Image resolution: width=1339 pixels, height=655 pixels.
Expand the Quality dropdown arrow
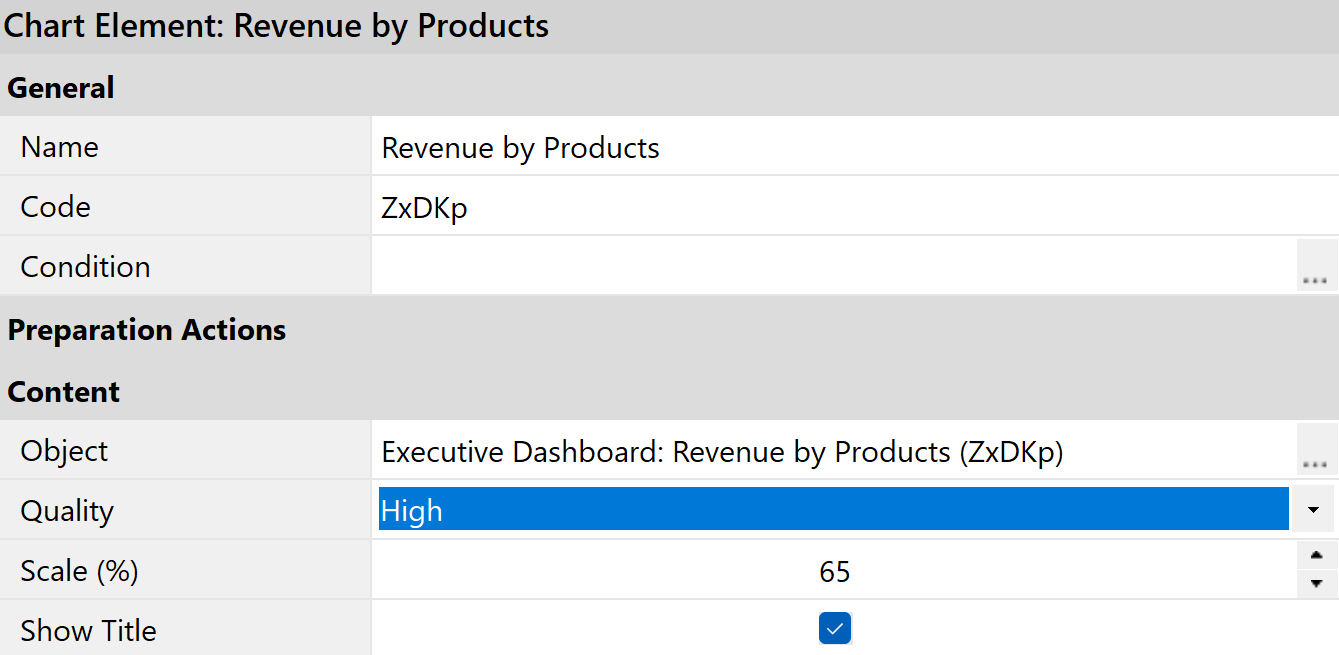[x=1313, y=510]
